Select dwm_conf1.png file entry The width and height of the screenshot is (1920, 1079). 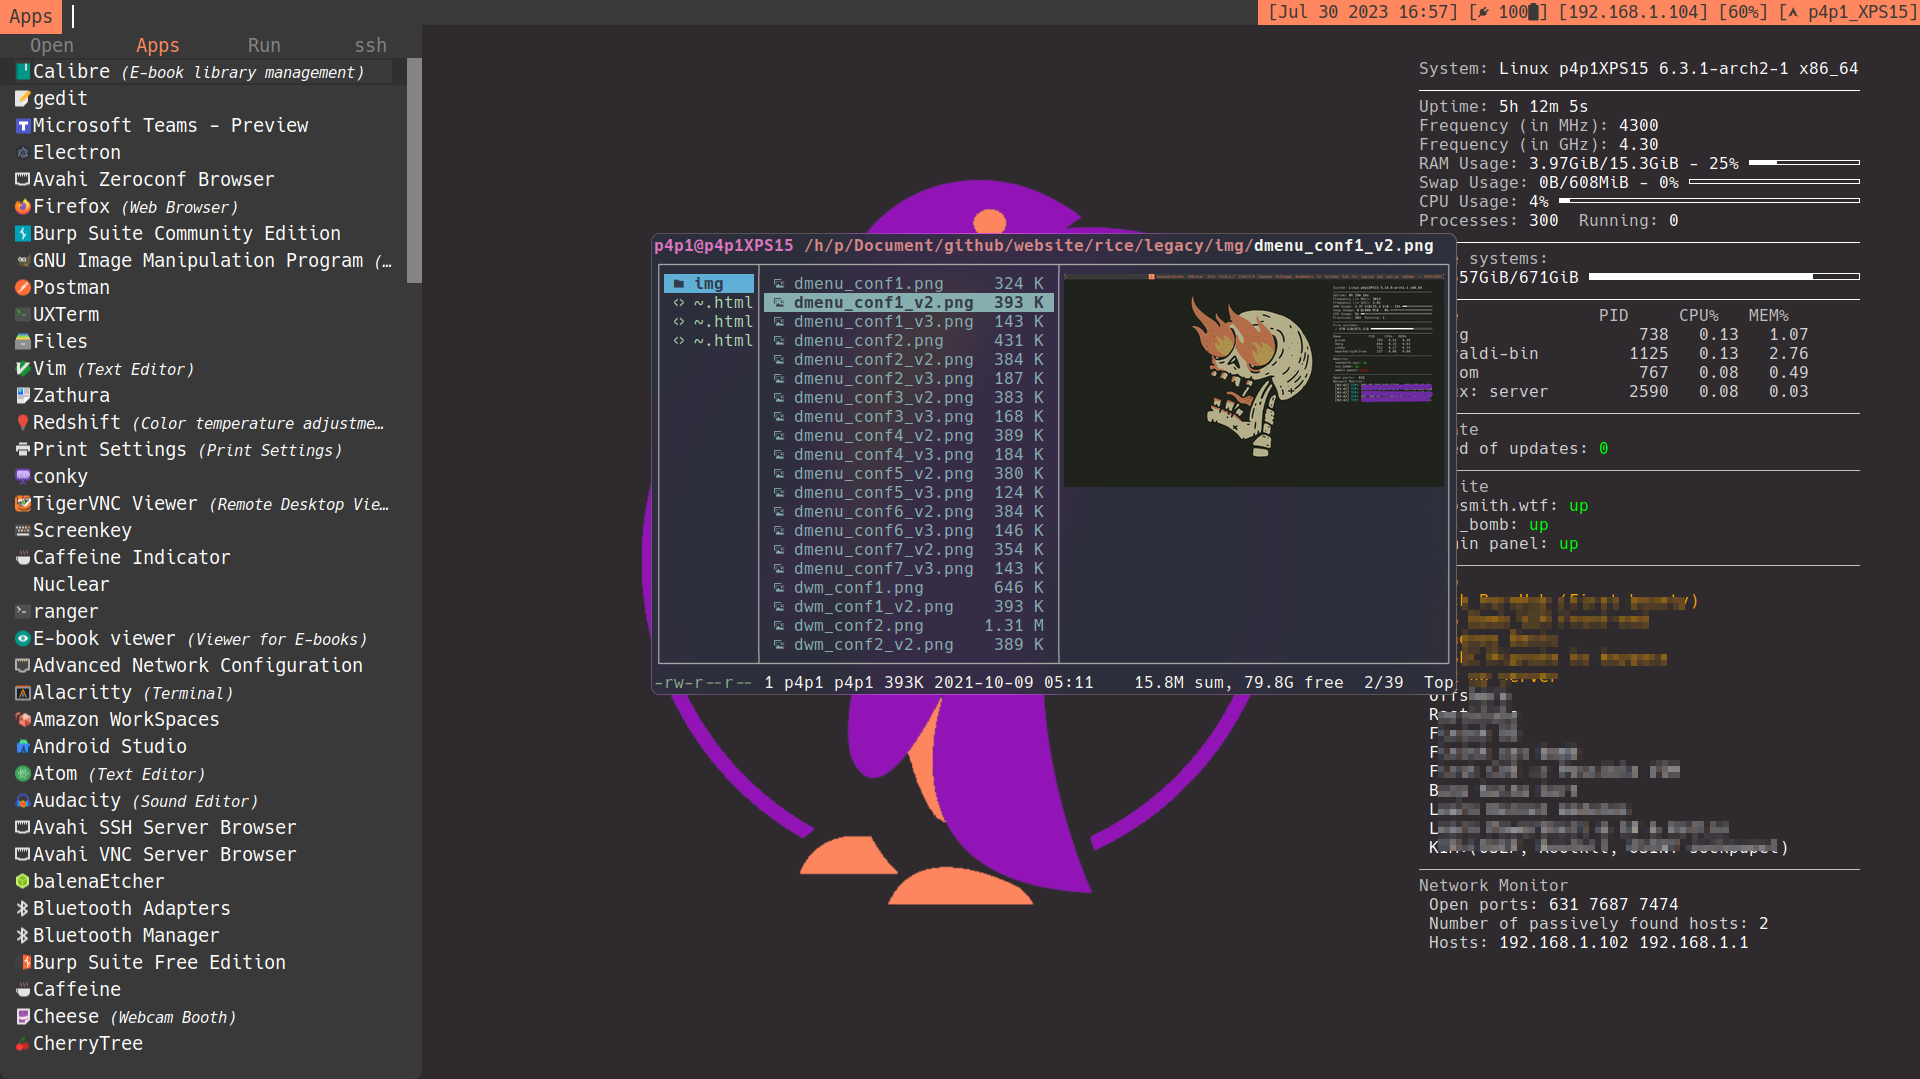[858, 588]
